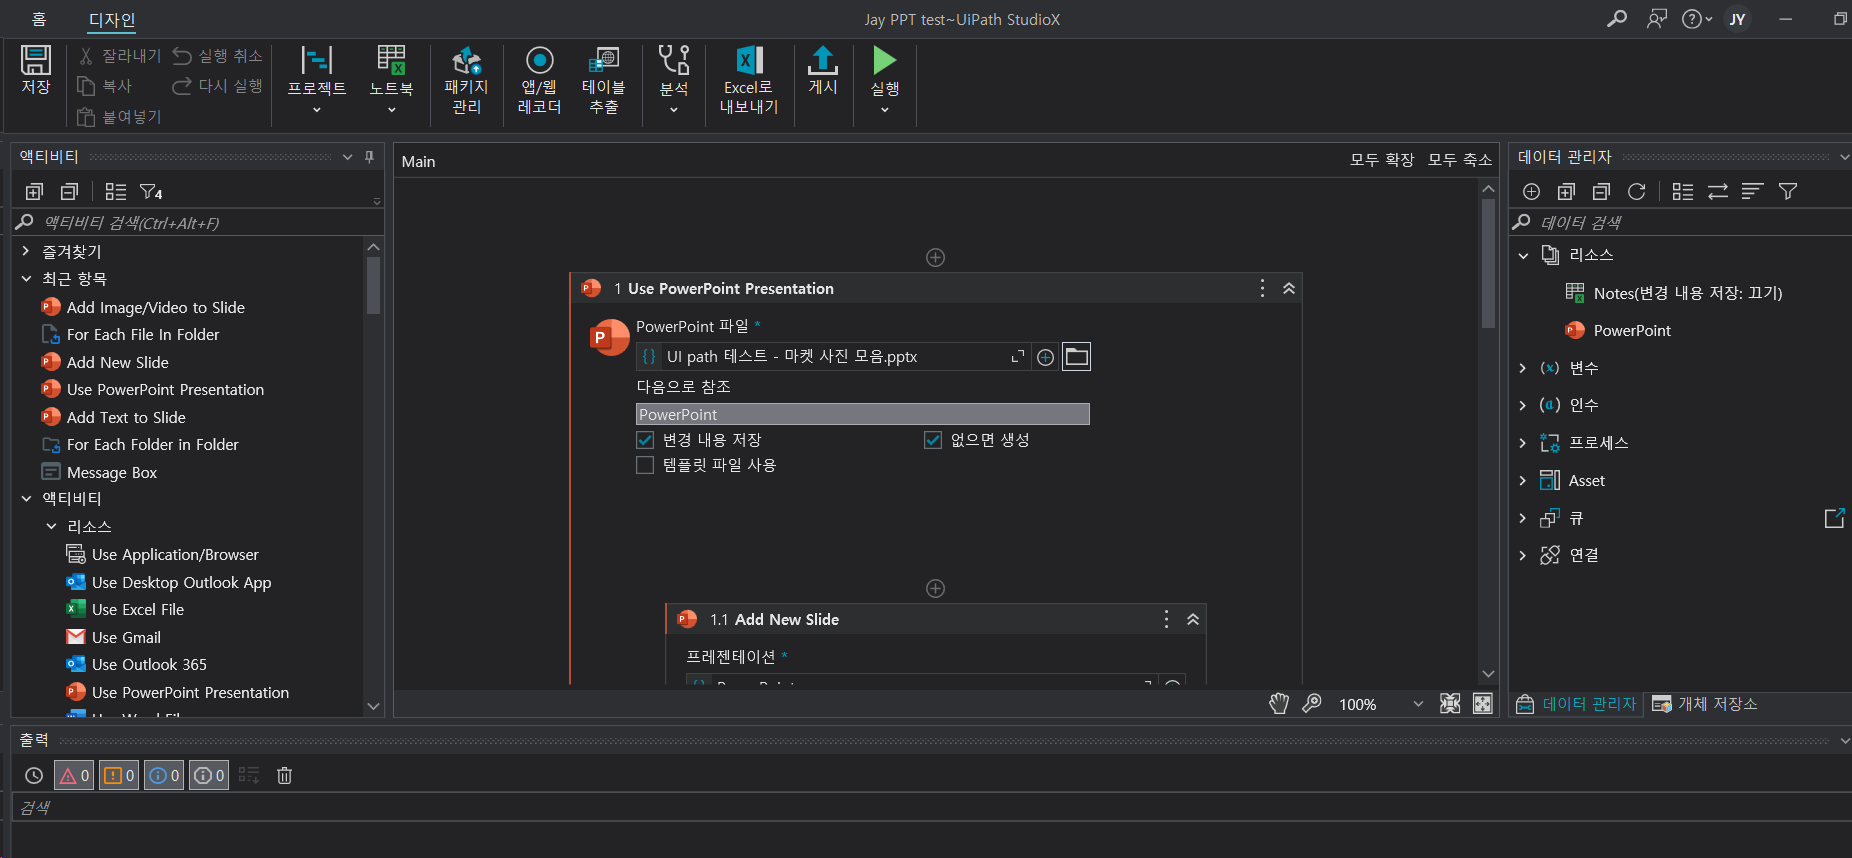Open Package Management (패키지 관리)
Screen dimensions: 1852x858
[466, 80]
